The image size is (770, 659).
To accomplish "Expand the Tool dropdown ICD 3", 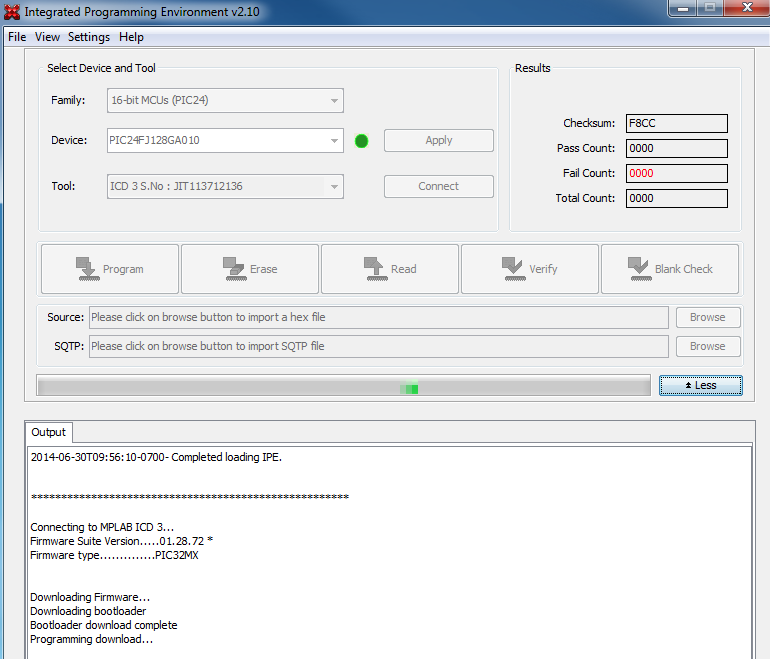I will (334, 186).
